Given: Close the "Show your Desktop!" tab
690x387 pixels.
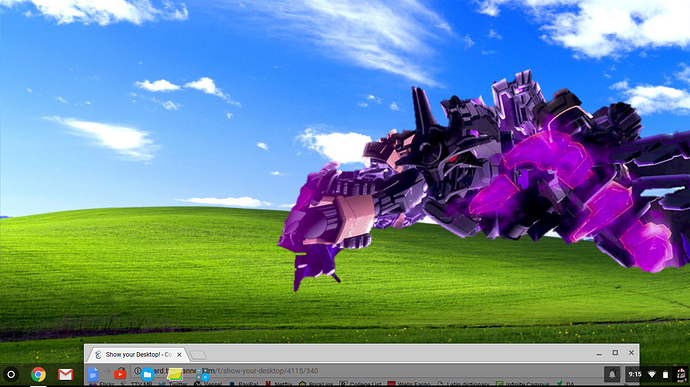Looking at the screenshot, I should (179, 354).
